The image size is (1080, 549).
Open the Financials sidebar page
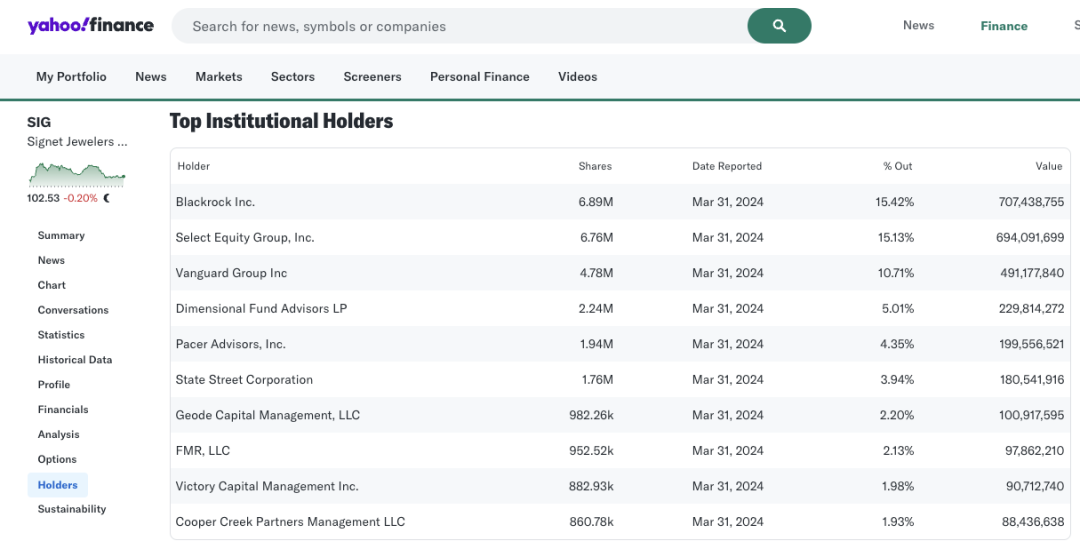tap(63, 409)
